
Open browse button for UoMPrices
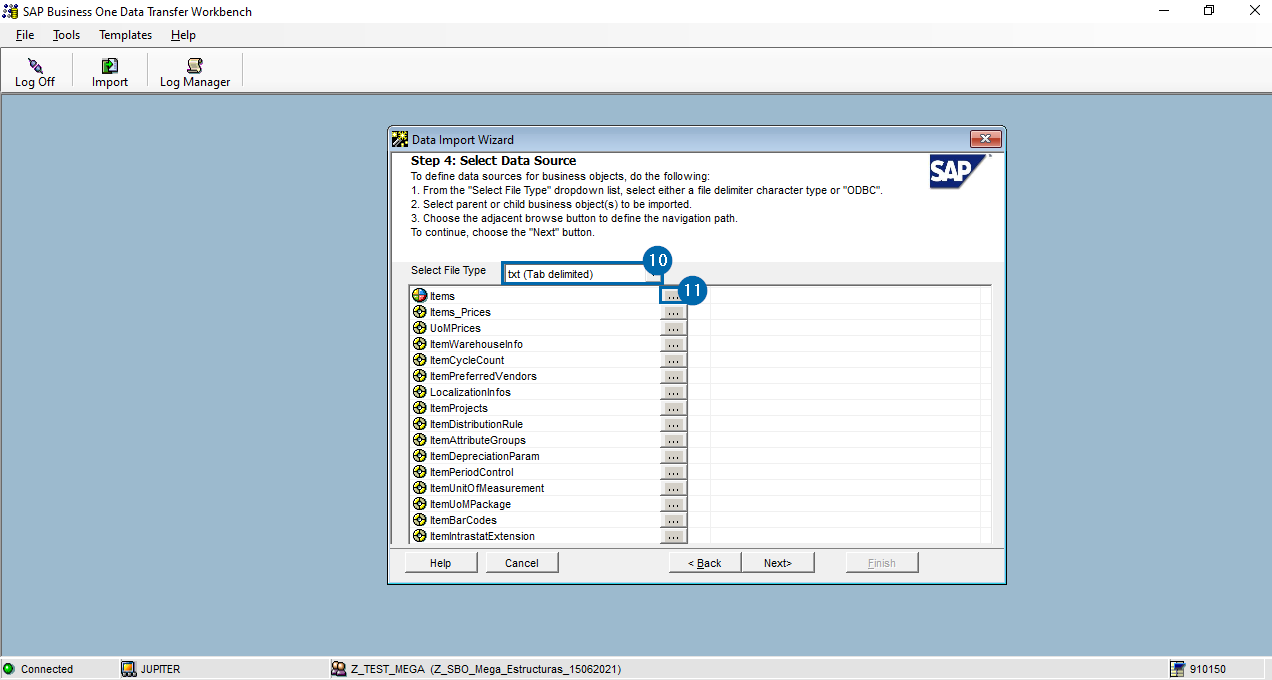673,328
